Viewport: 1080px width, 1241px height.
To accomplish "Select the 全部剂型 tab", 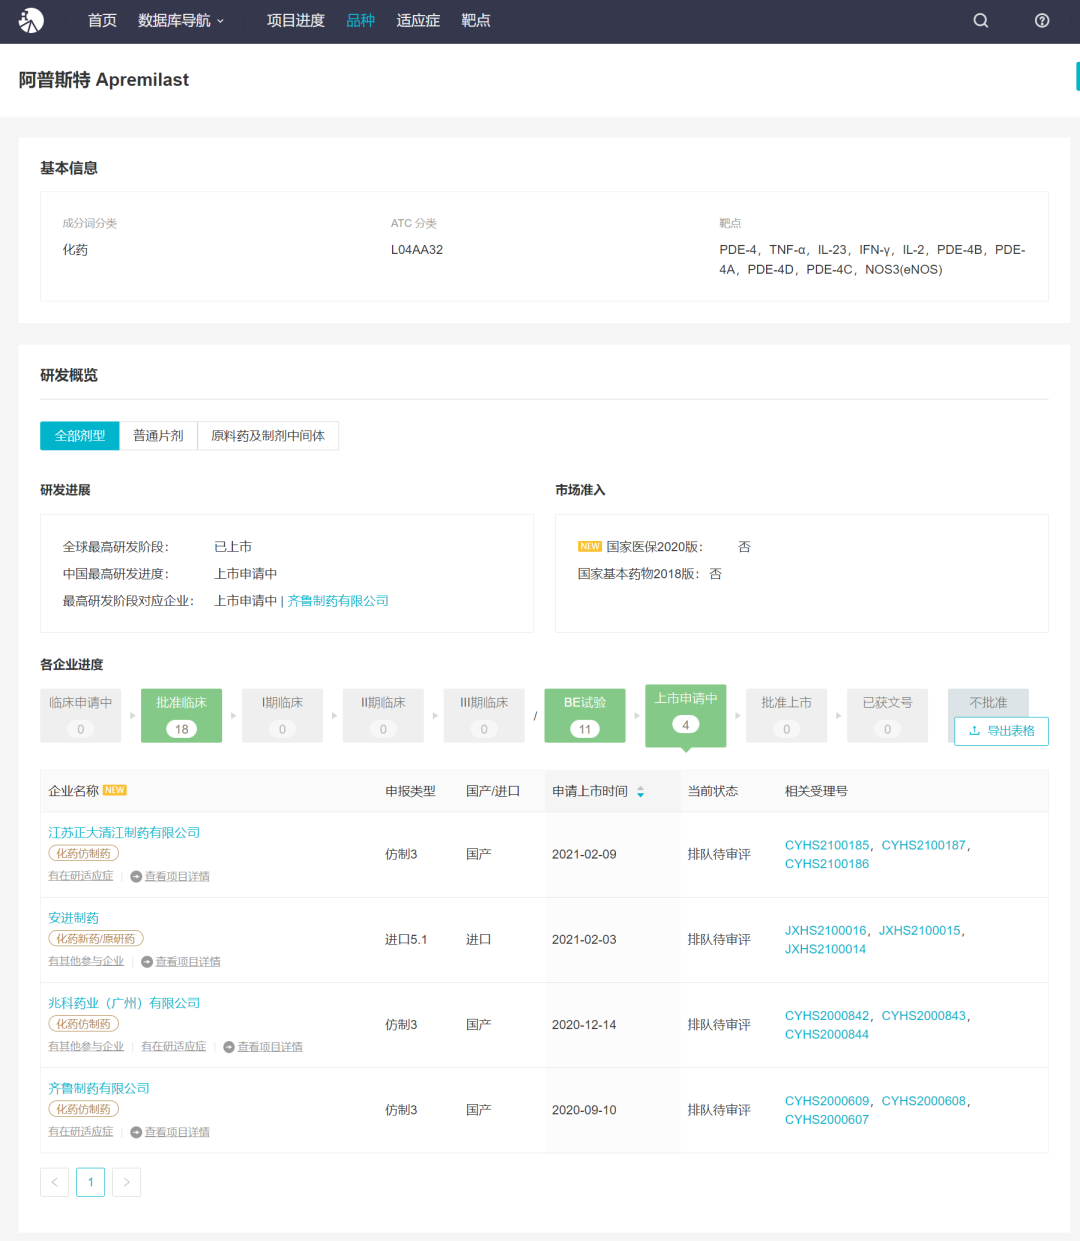I will (x=80, y=436).
